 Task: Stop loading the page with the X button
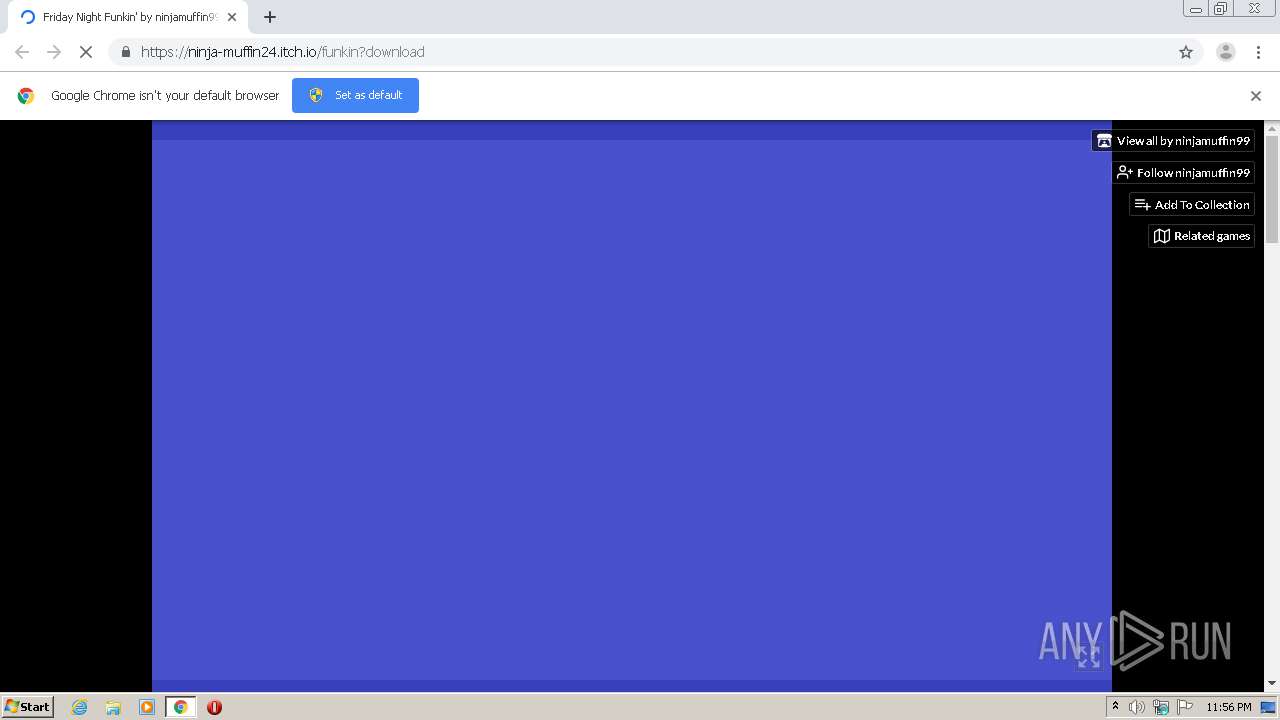click(x=86, y=52)
